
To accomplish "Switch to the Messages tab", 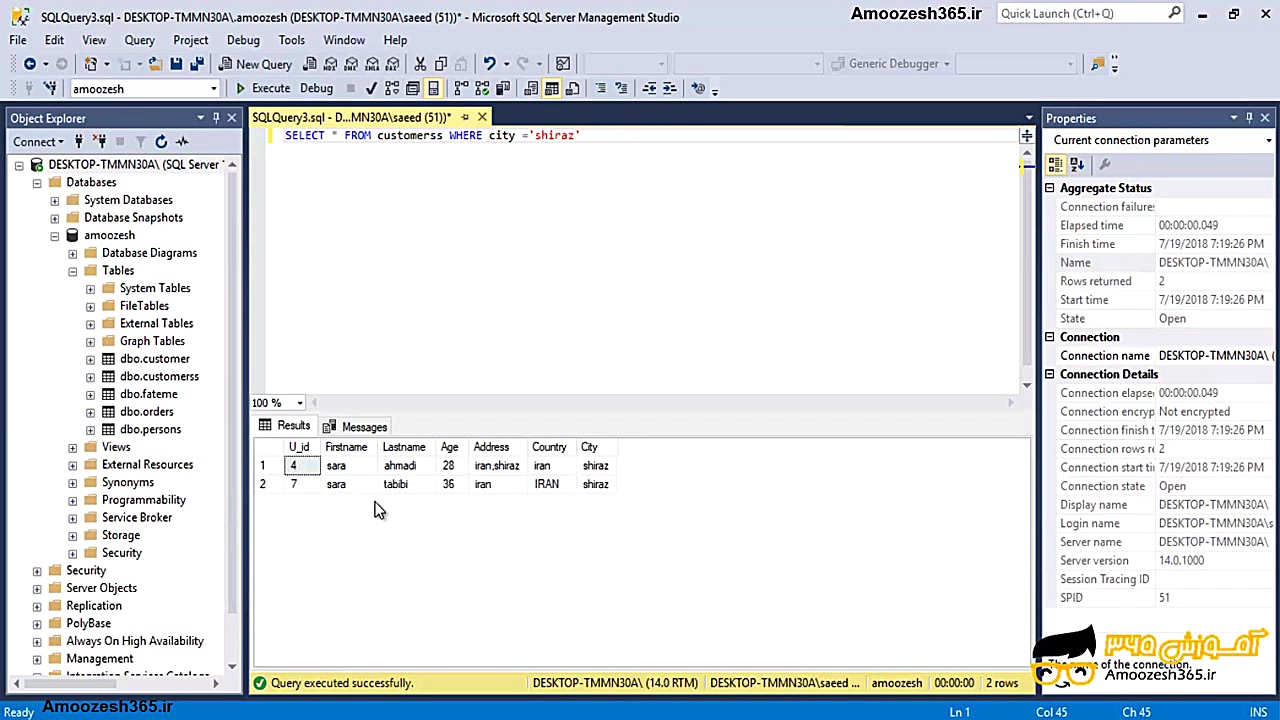I will point(354,427).
